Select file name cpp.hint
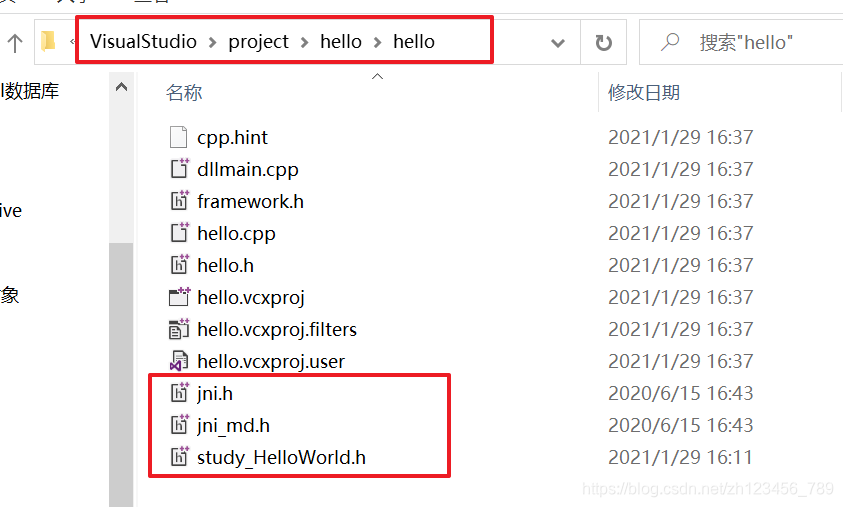The width and height of the screenshot is (843, 507). tap(232, 138)
